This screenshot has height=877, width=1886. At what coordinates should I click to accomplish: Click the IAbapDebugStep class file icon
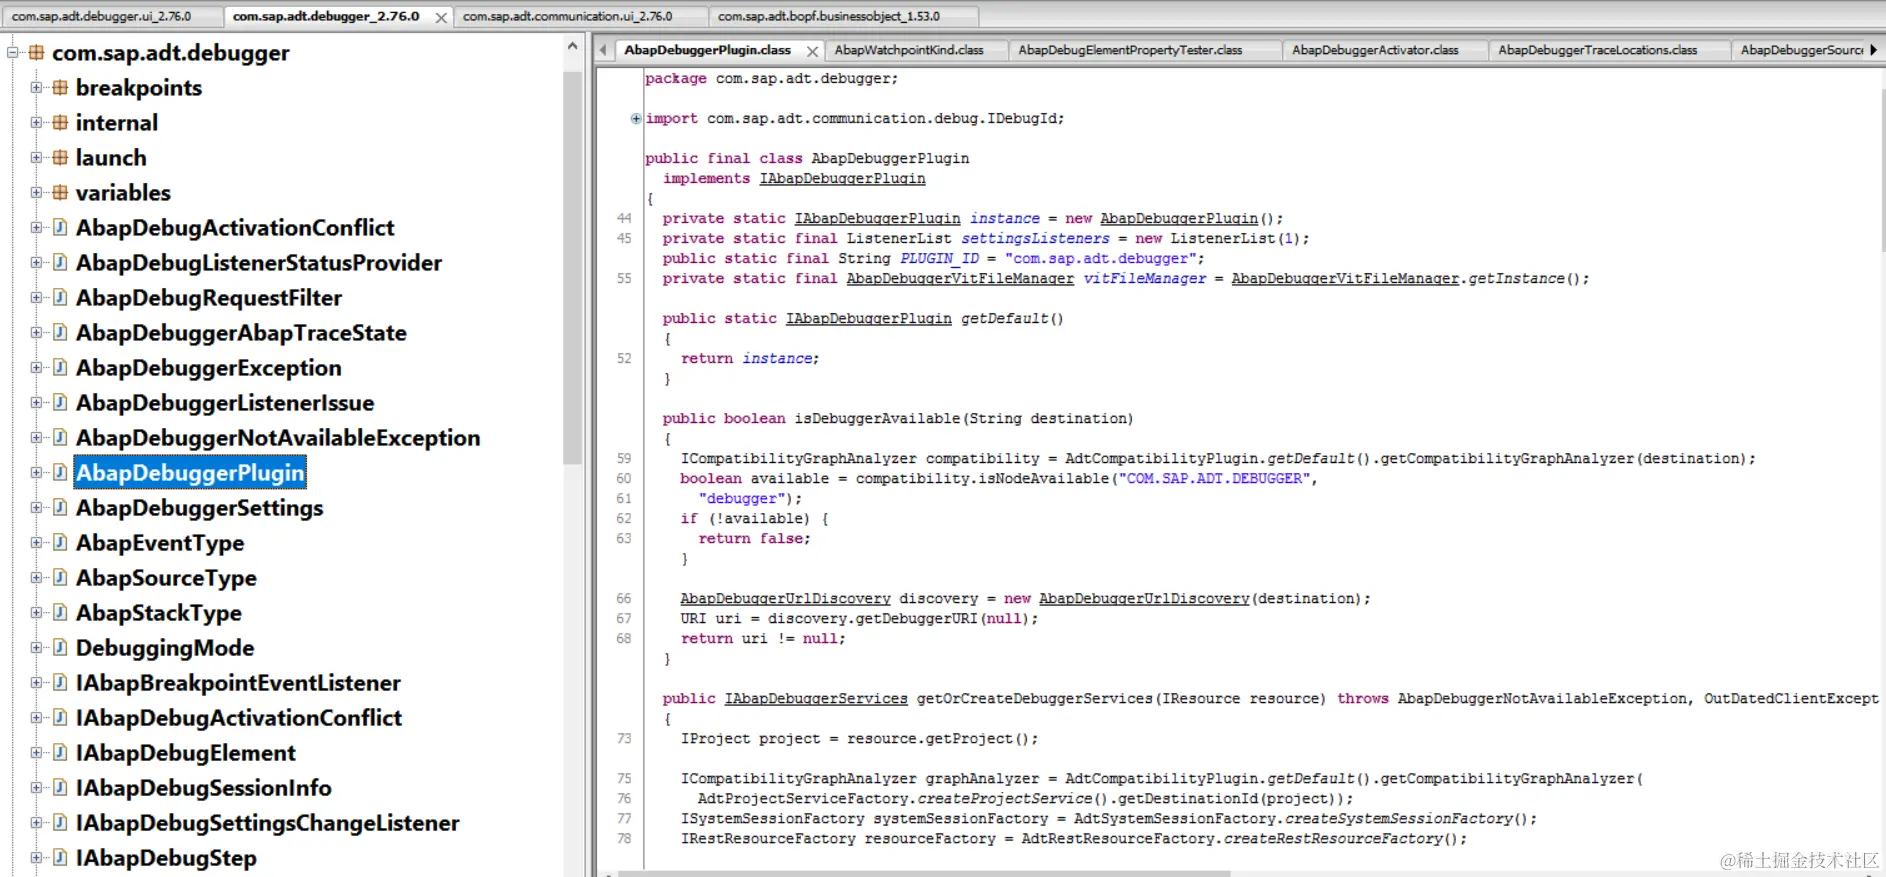[60, 858]
